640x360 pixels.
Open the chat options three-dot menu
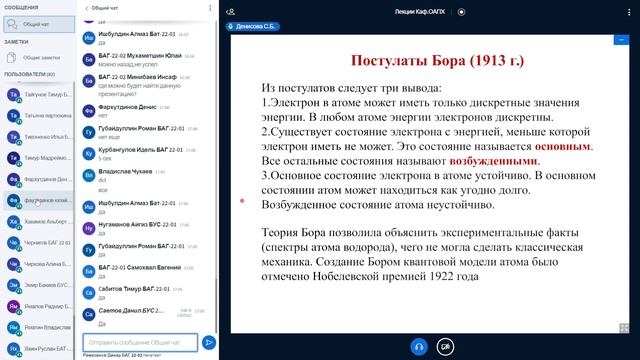(210, 8)
